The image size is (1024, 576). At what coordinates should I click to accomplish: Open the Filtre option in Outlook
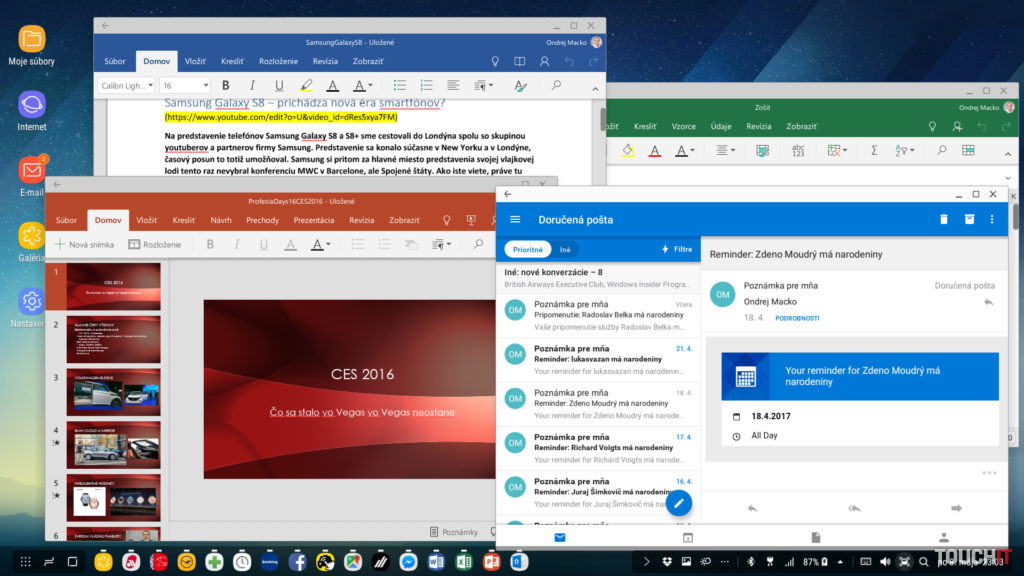(x=677, y=250)
